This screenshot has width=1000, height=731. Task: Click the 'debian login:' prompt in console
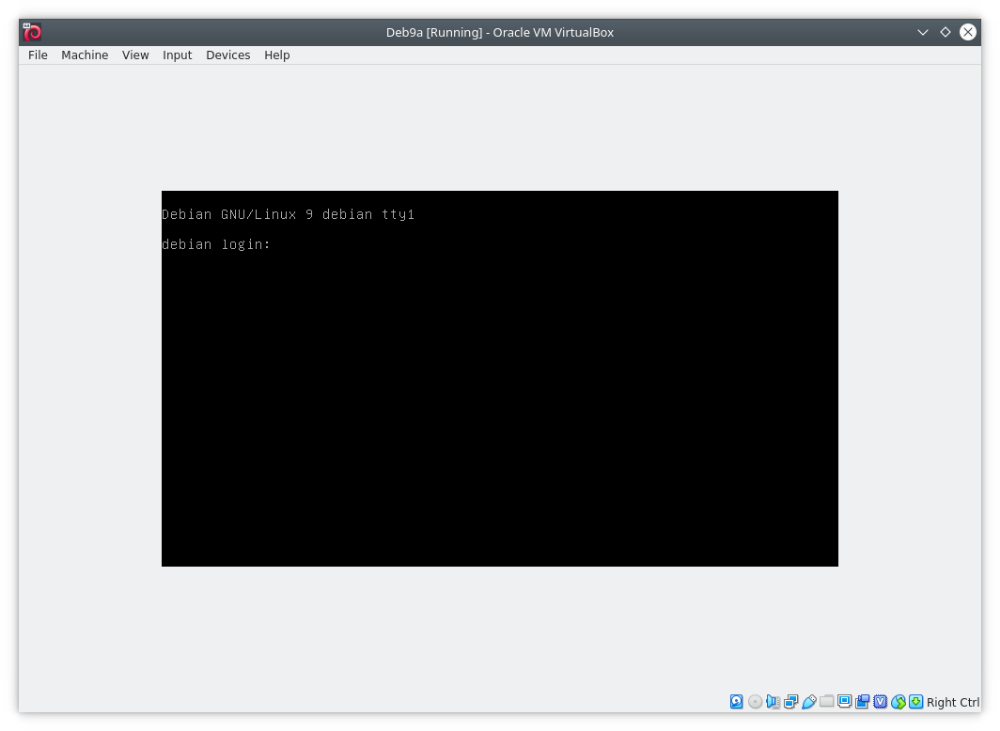216,244
